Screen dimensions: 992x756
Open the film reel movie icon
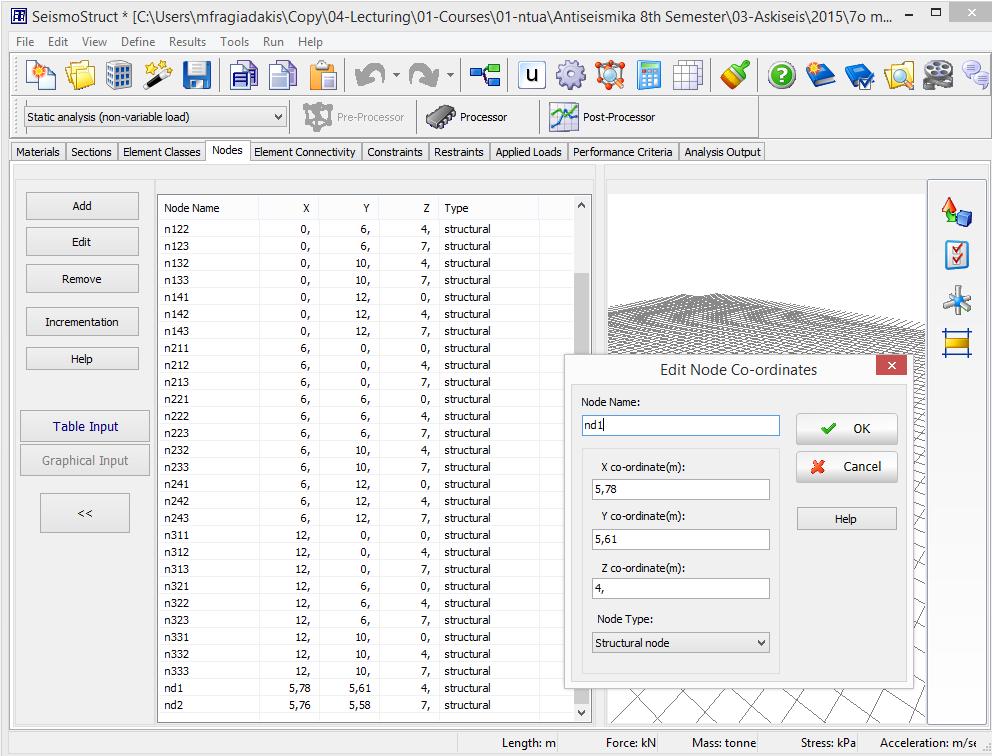pos(938,75)
